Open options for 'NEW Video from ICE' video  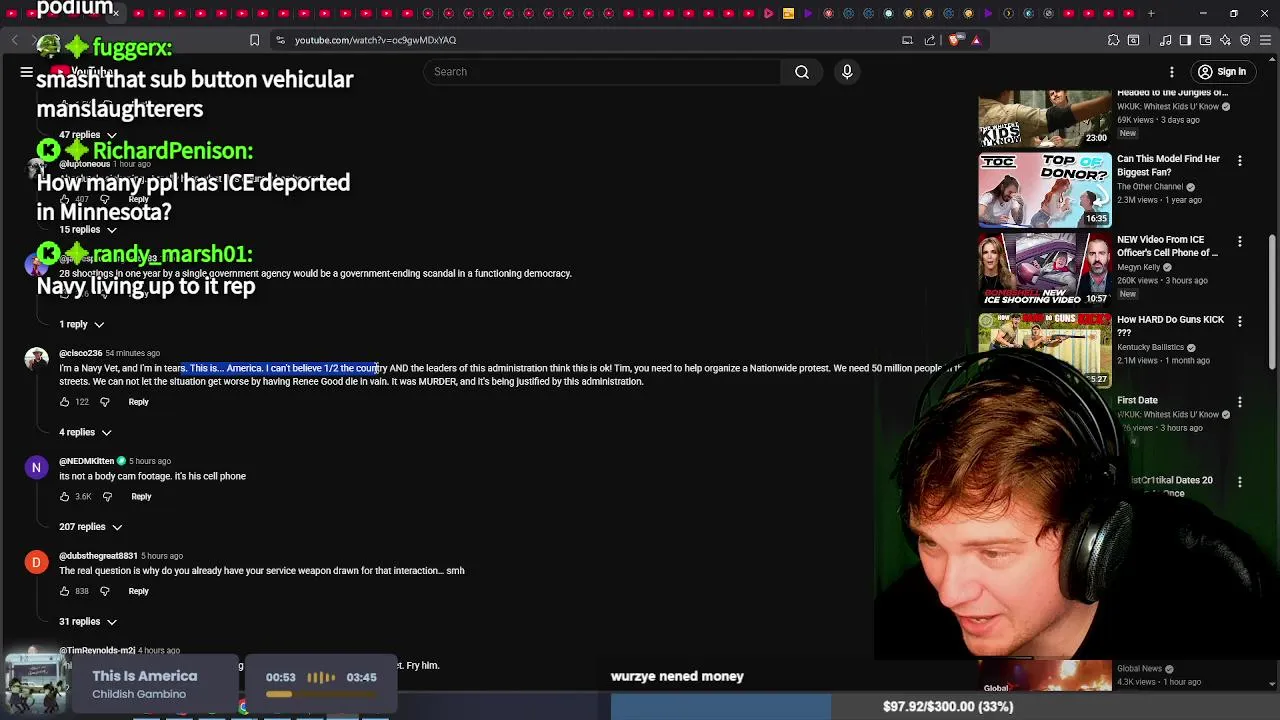click(x=1240, y=242)
